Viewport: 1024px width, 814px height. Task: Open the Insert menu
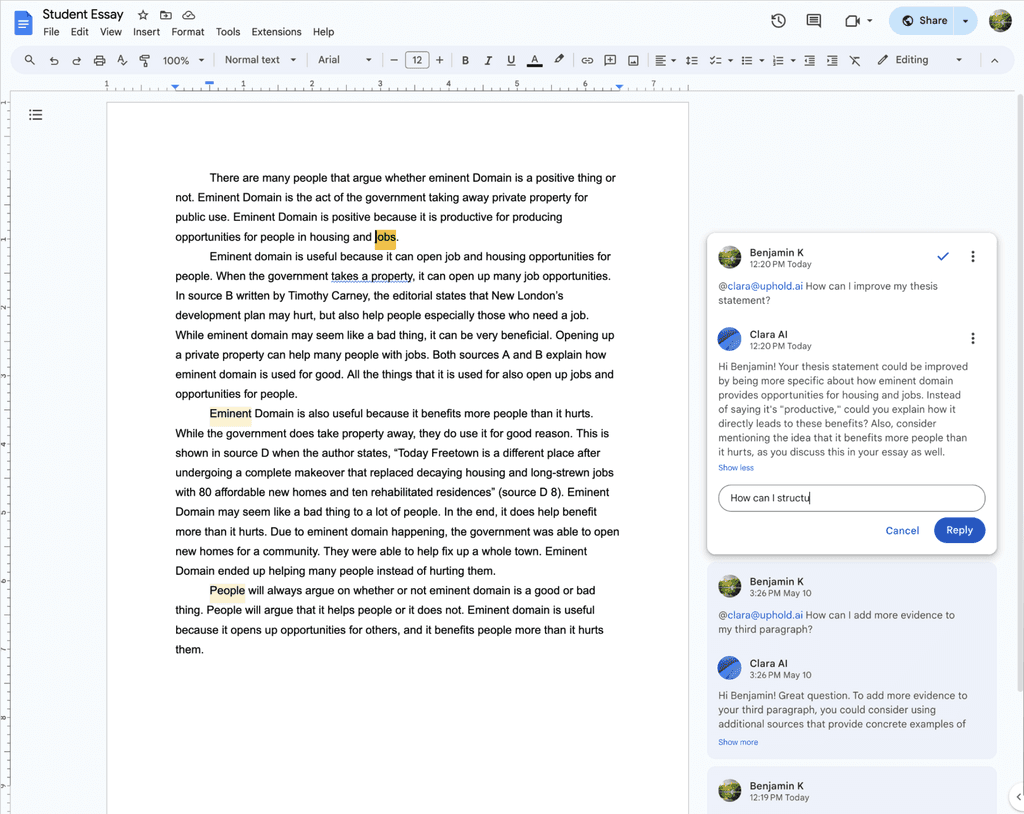[146, 31]
